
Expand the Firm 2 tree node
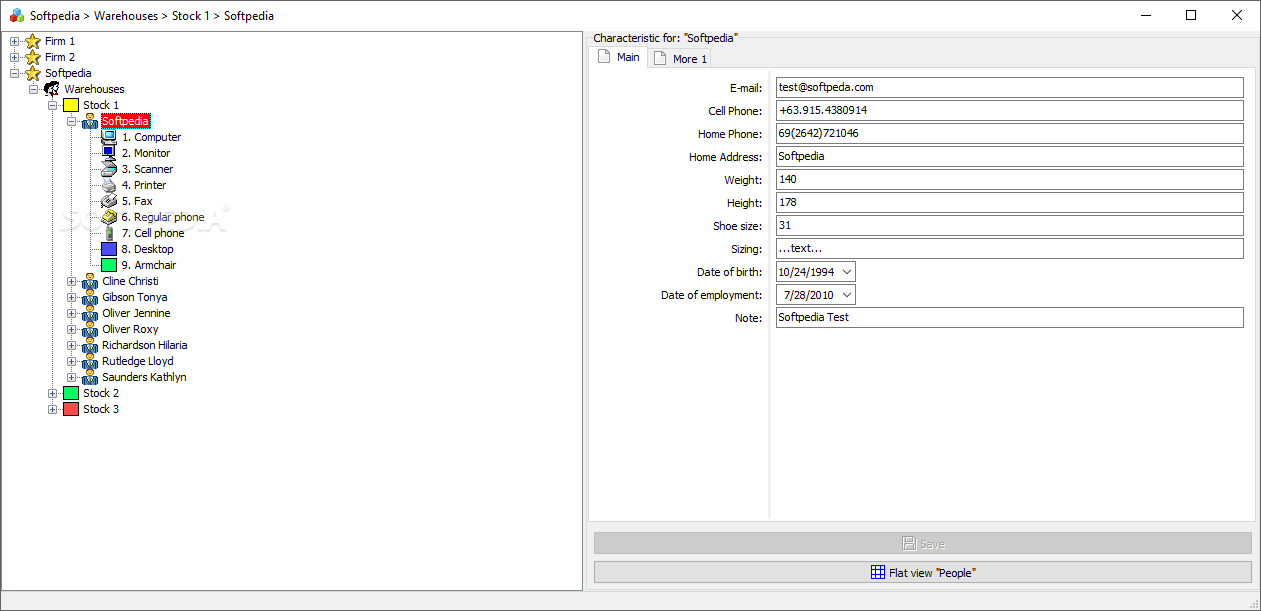click(14, 57)
